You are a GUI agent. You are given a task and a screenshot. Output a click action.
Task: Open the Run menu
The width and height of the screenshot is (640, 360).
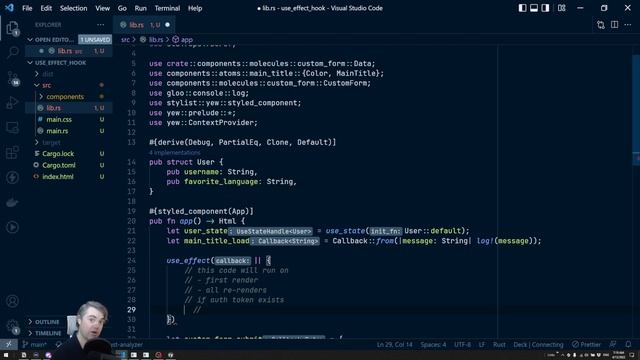click(140, 8)
